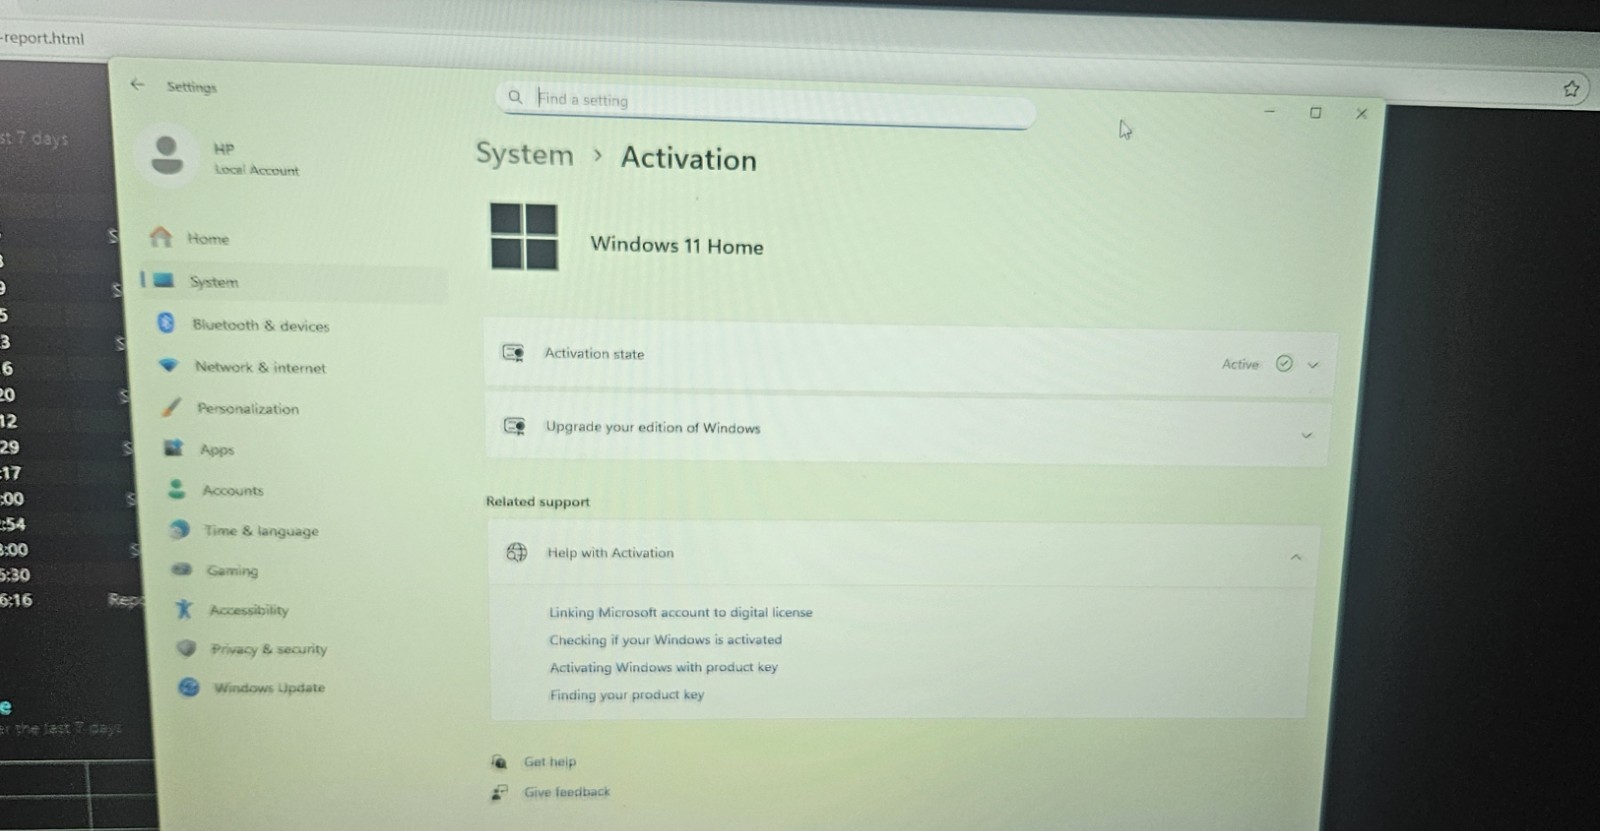Open Activating Windows with product key link
1600x831 pixels.
click(x=663, y=667)
